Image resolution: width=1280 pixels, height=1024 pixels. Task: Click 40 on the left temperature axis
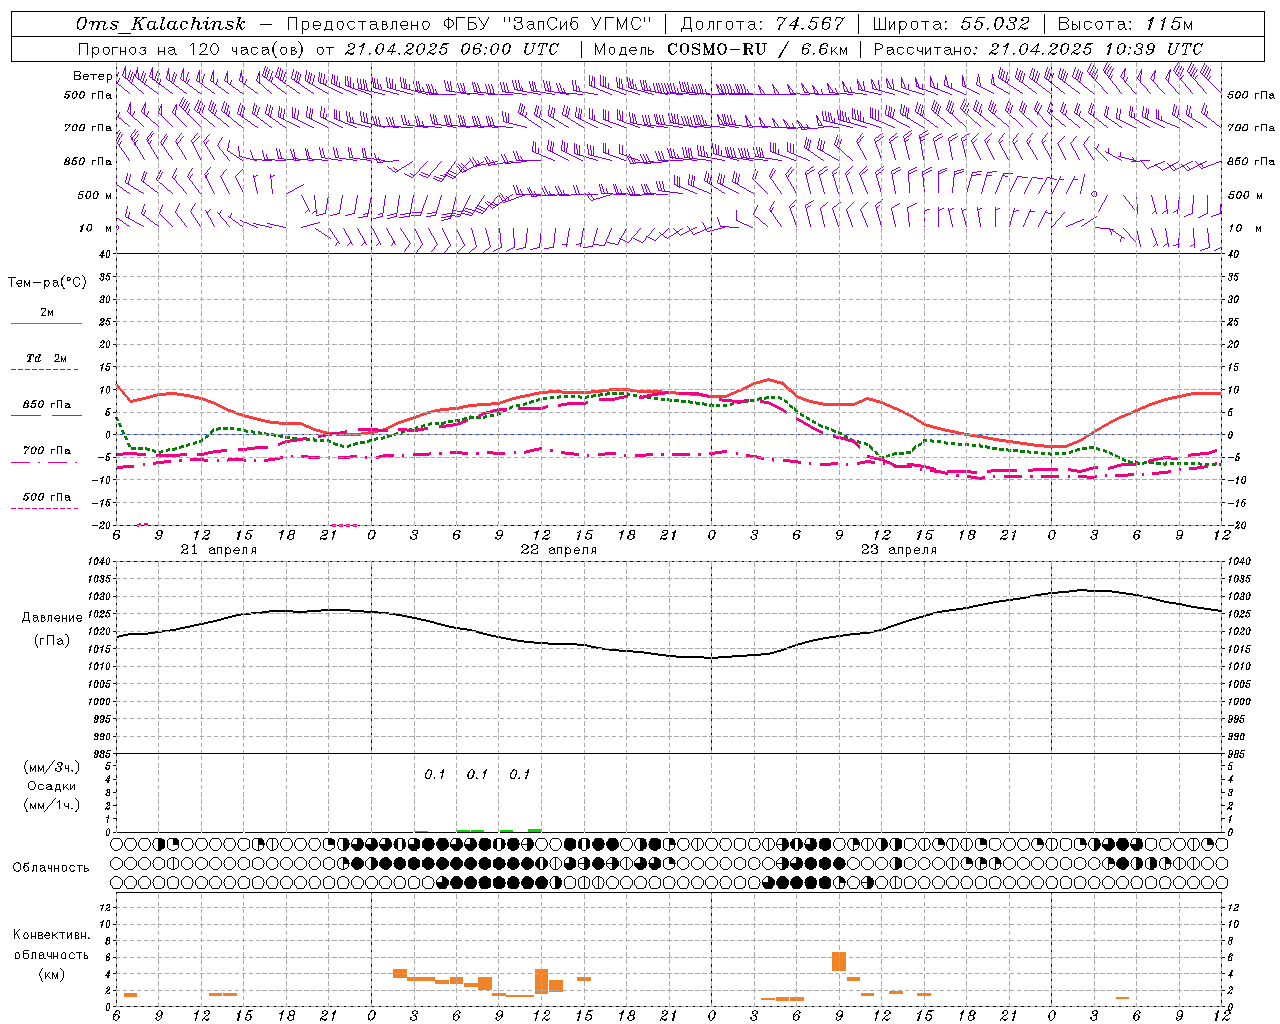[105, 254]
